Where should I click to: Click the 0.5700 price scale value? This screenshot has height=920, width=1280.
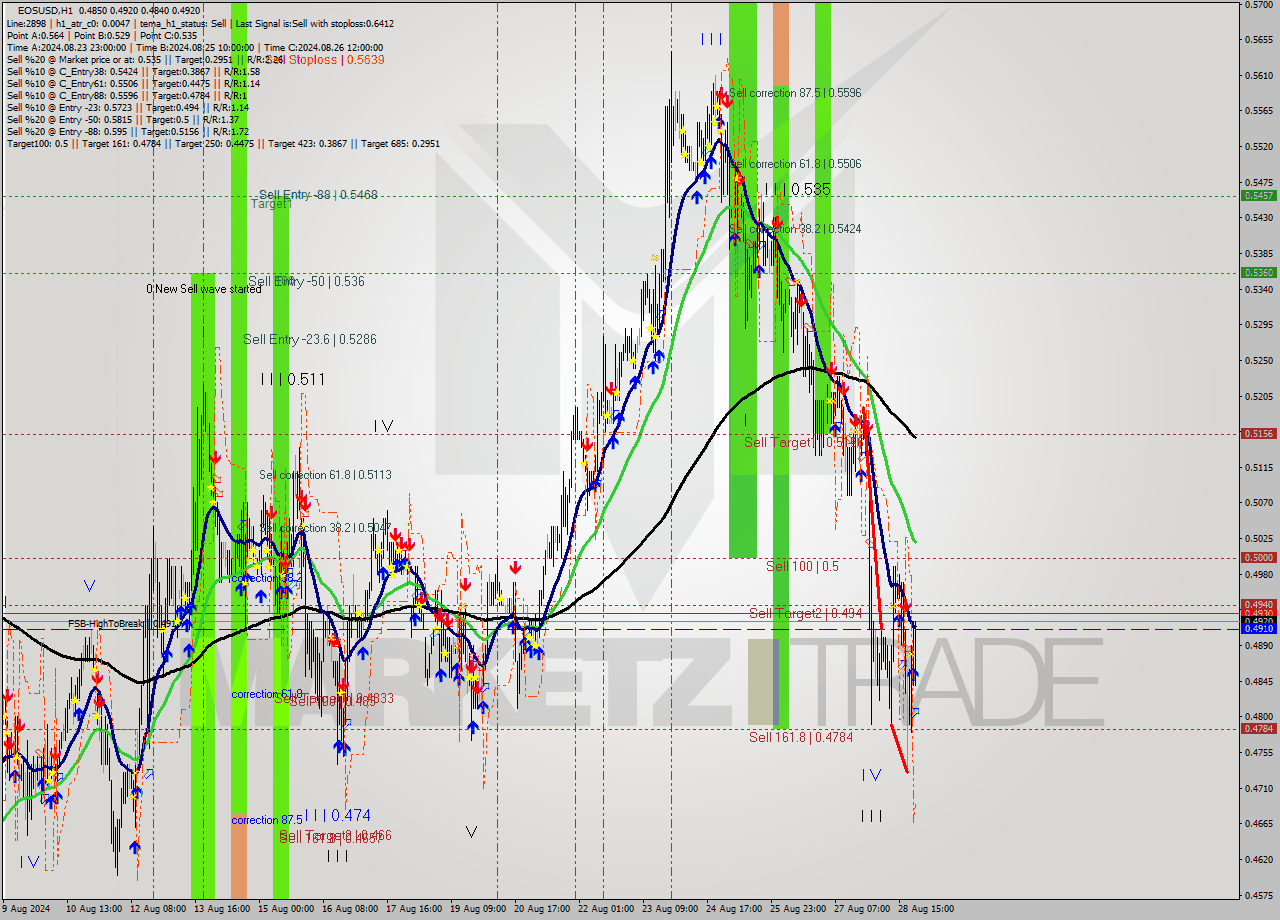click(x=1258, y=5)
